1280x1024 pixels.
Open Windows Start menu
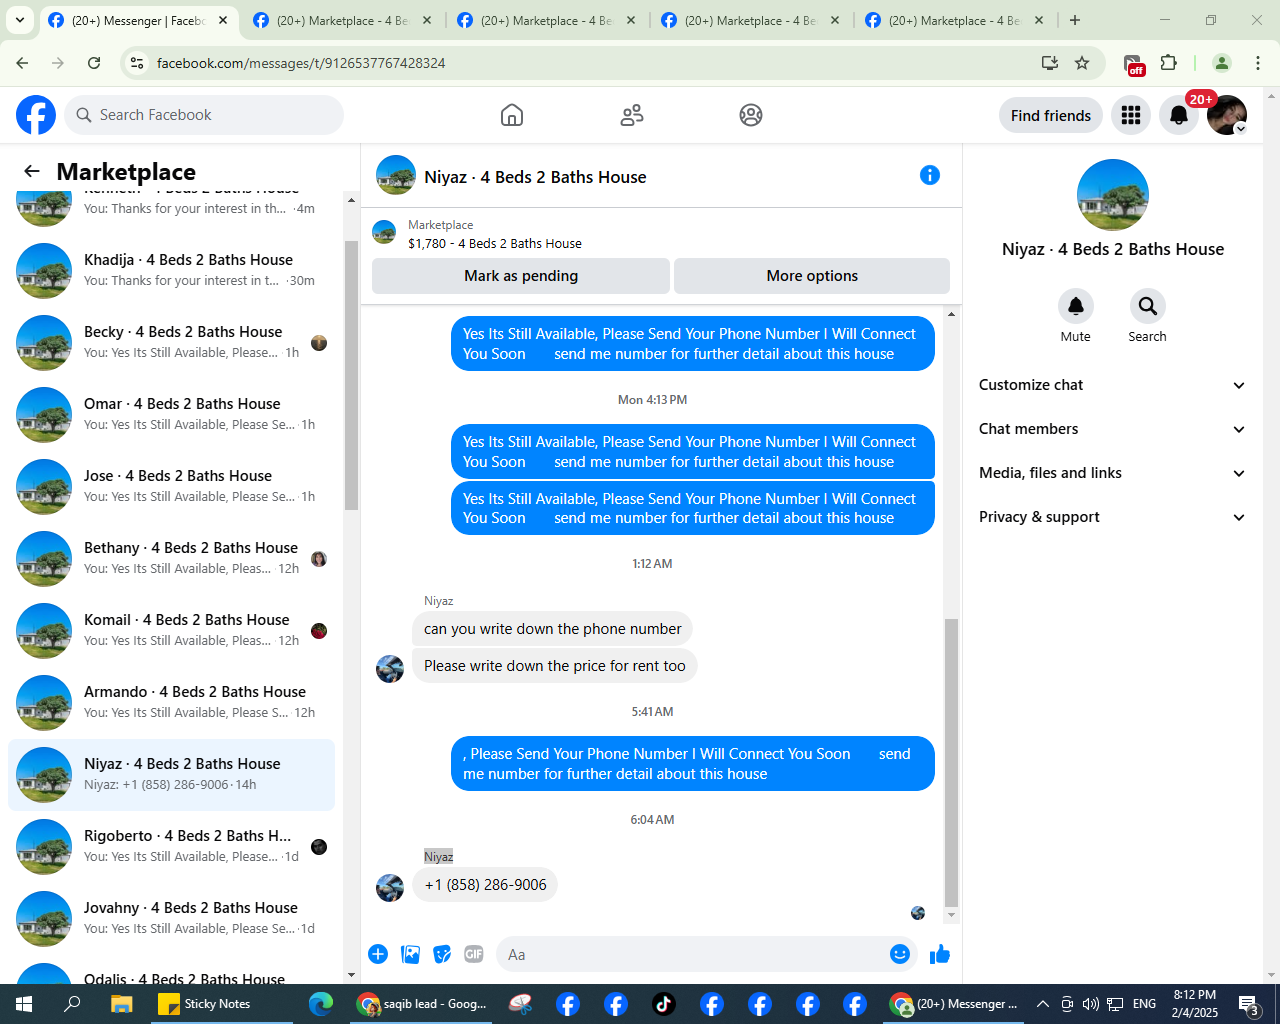(24, 1004)
